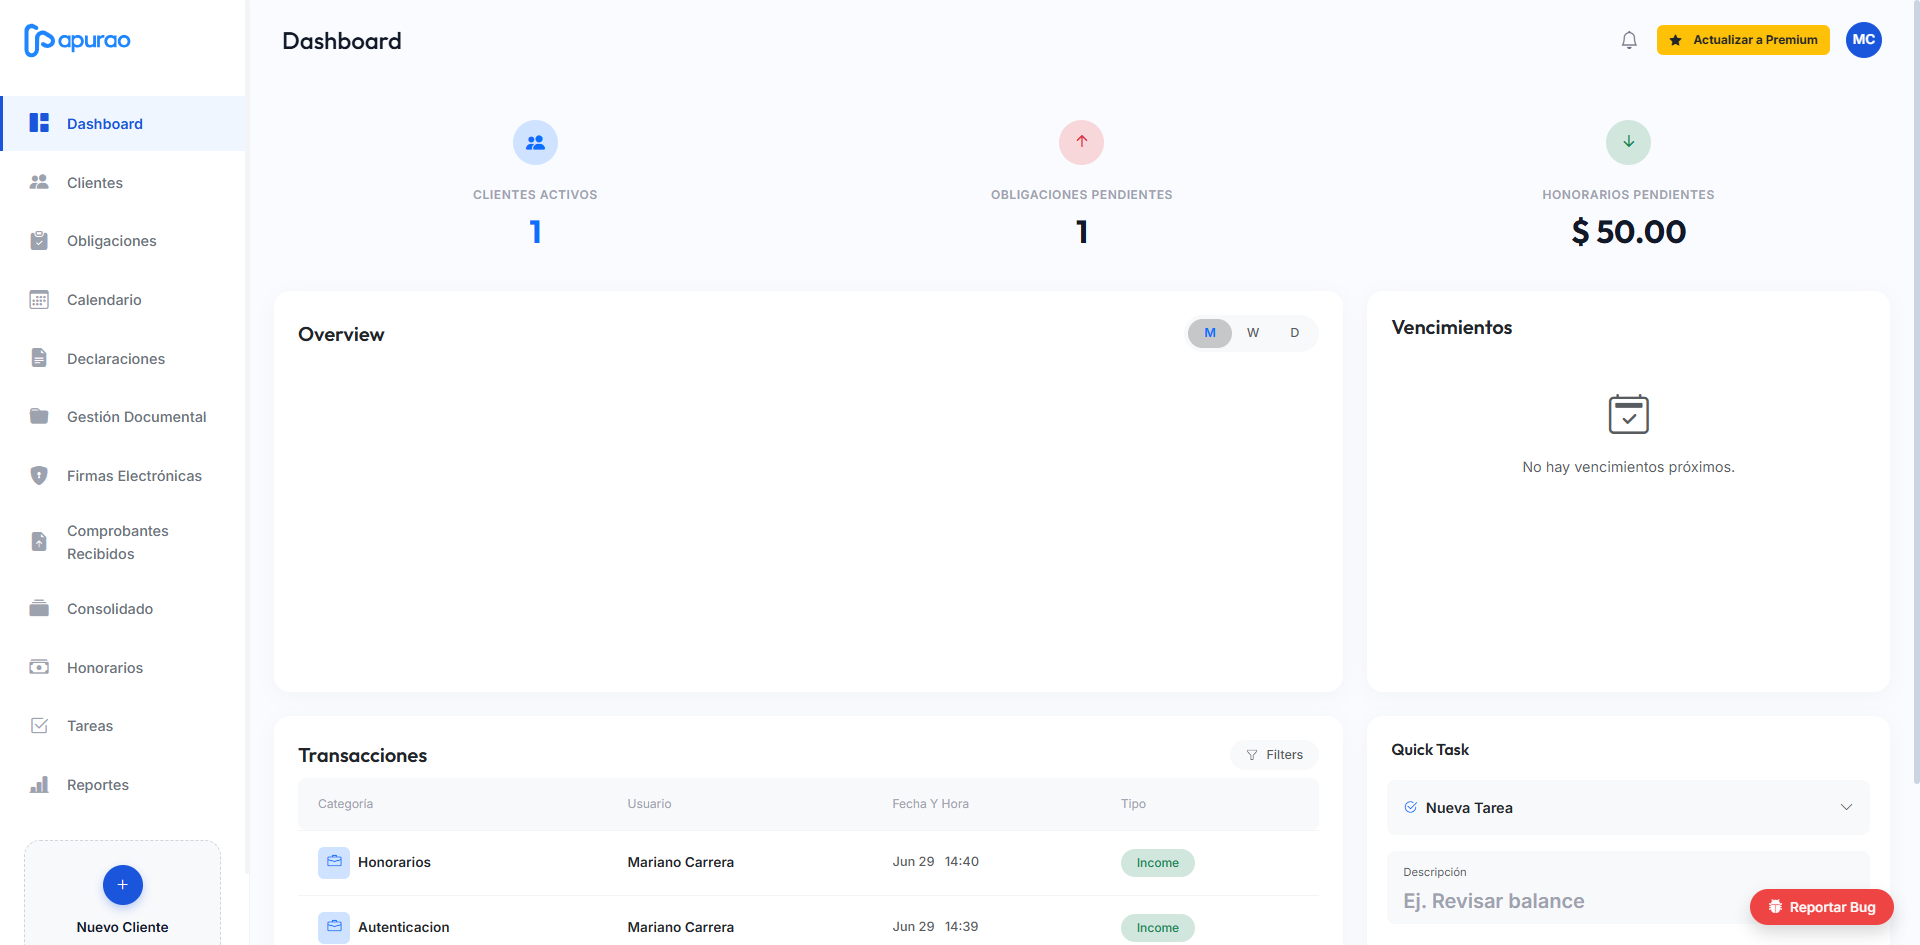Viewport: 1920px width, 945px height.
Task: Click the Descripción input field
Action: (1628, 888)
